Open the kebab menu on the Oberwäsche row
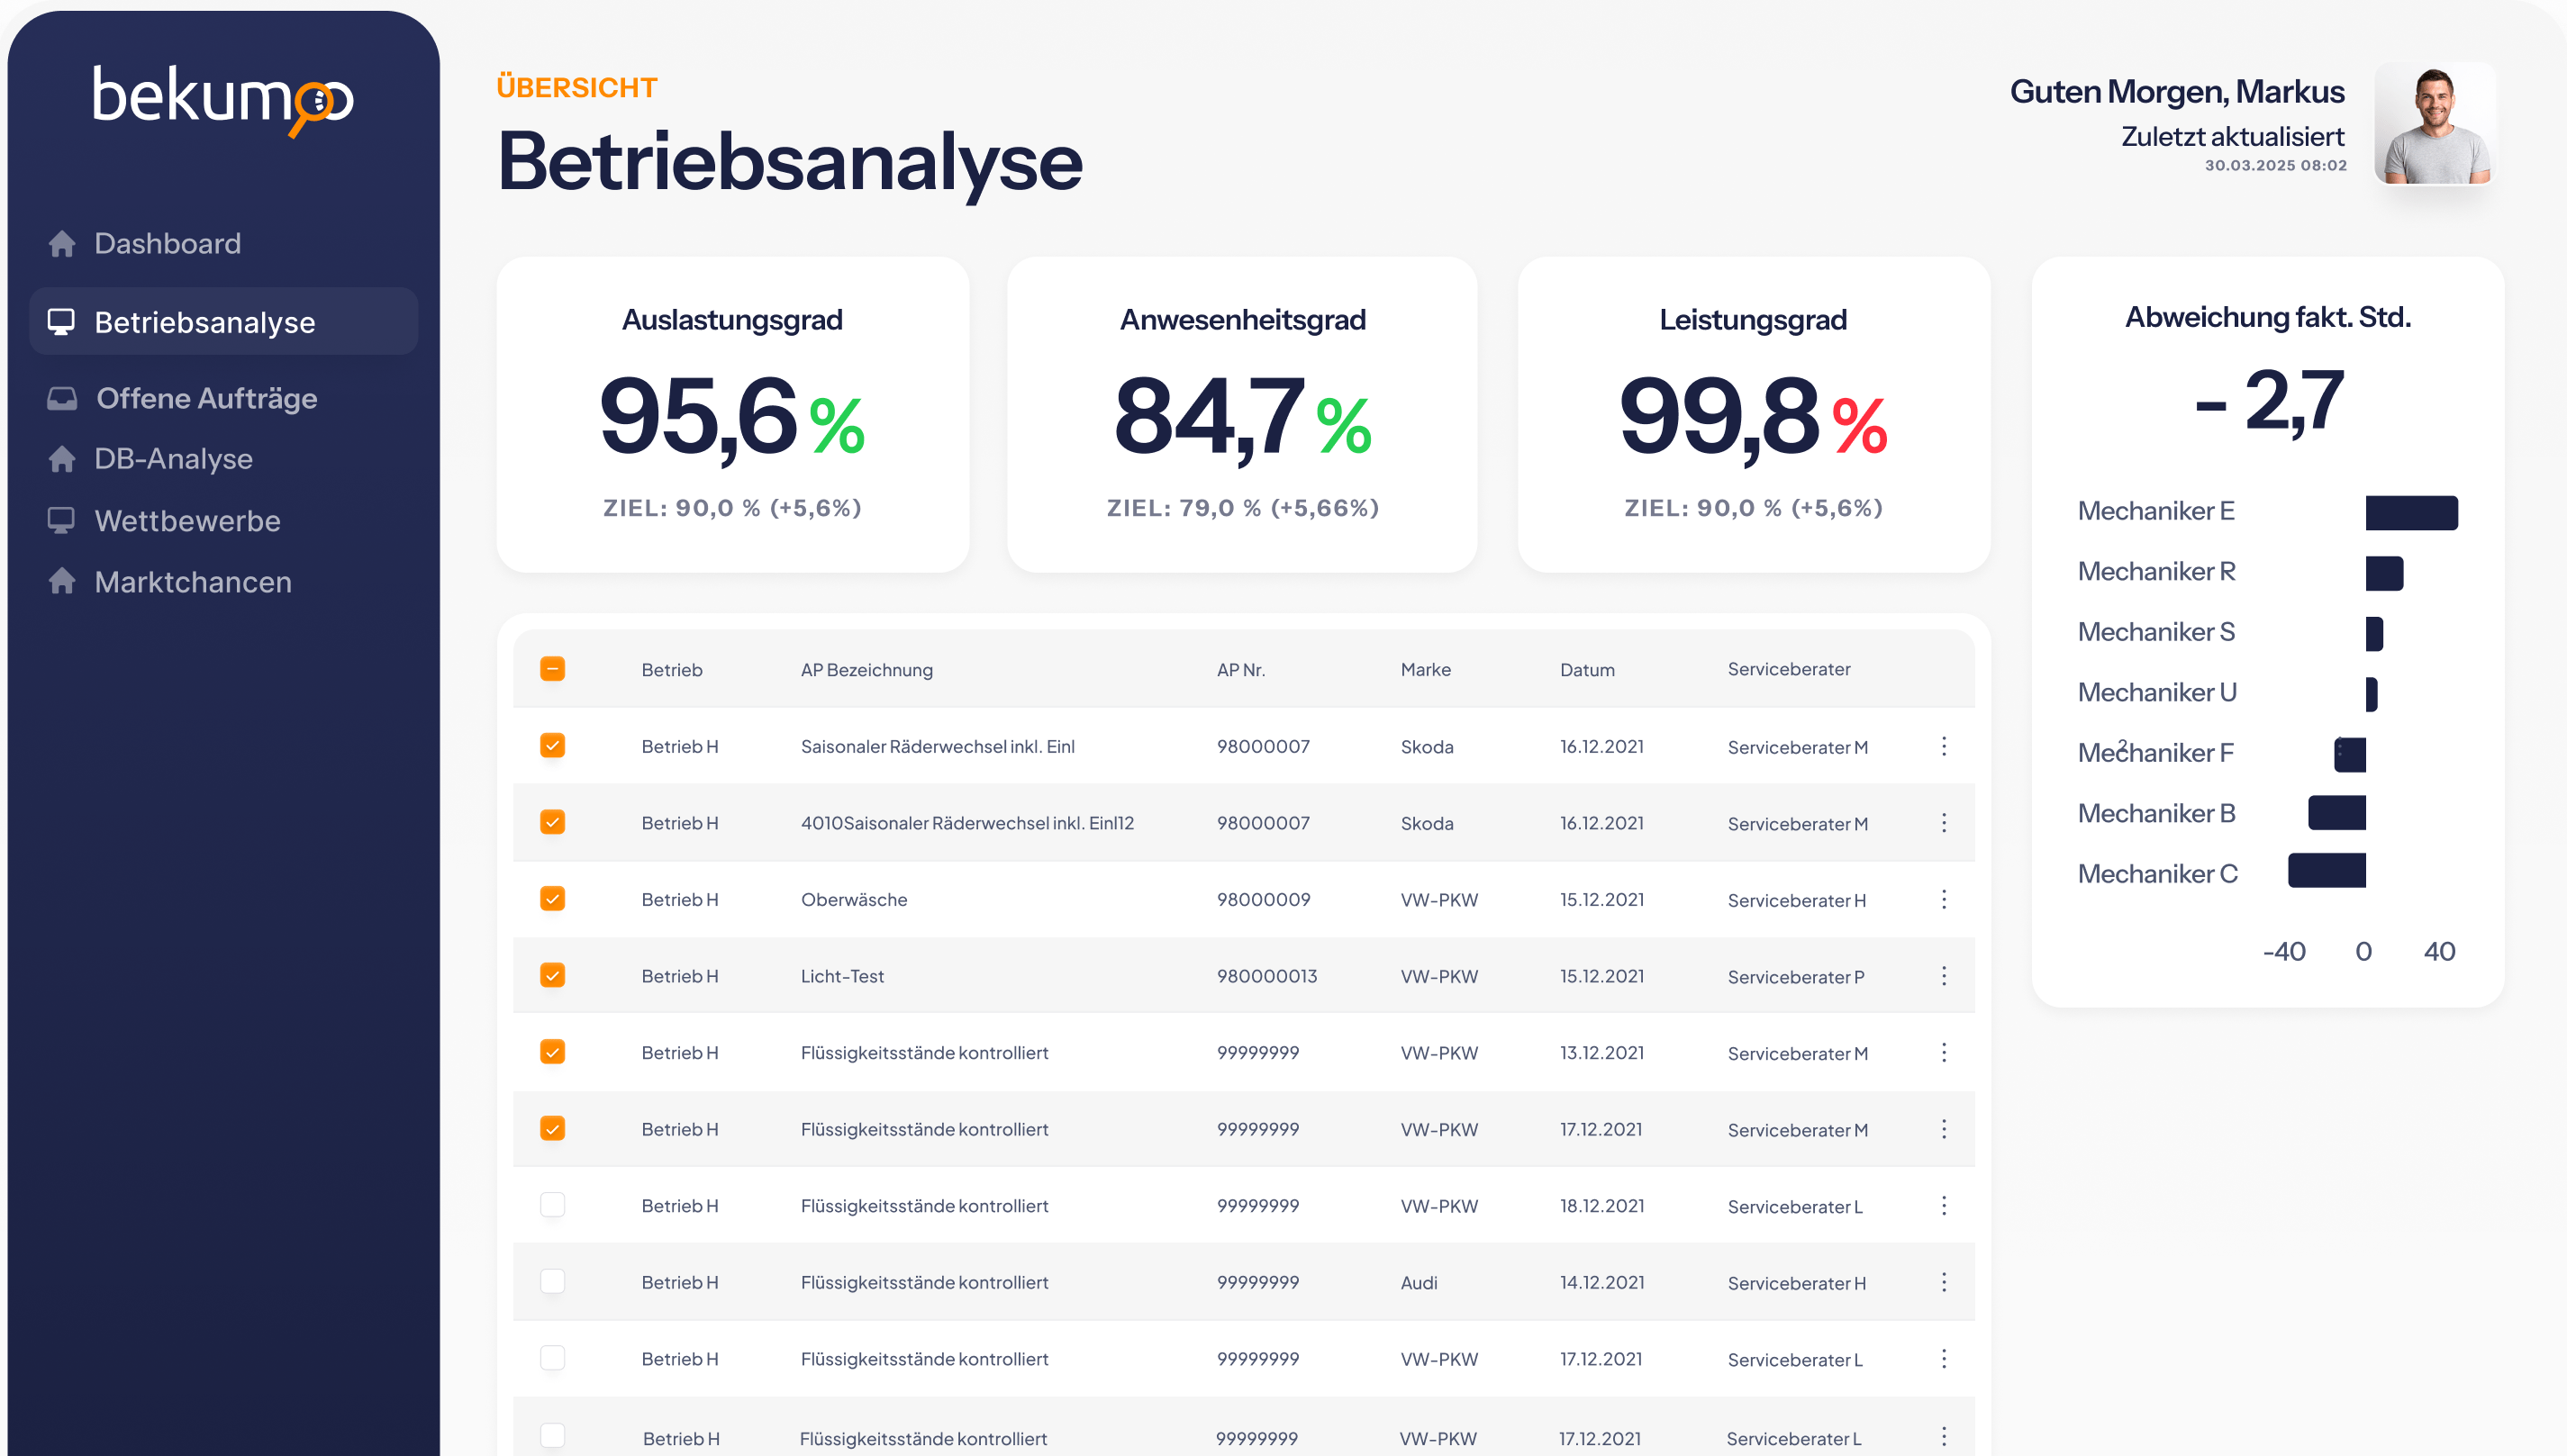Image resolution: width=2567 pixels, height=1456 pixels. tap(1944, 899)
